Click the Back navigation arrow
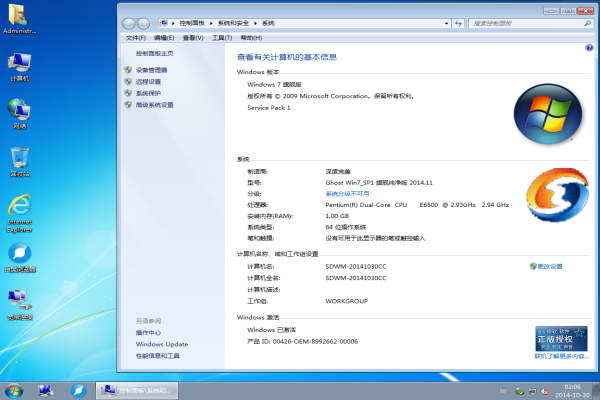This screenshot has width=600, height=400. point(129,24)
